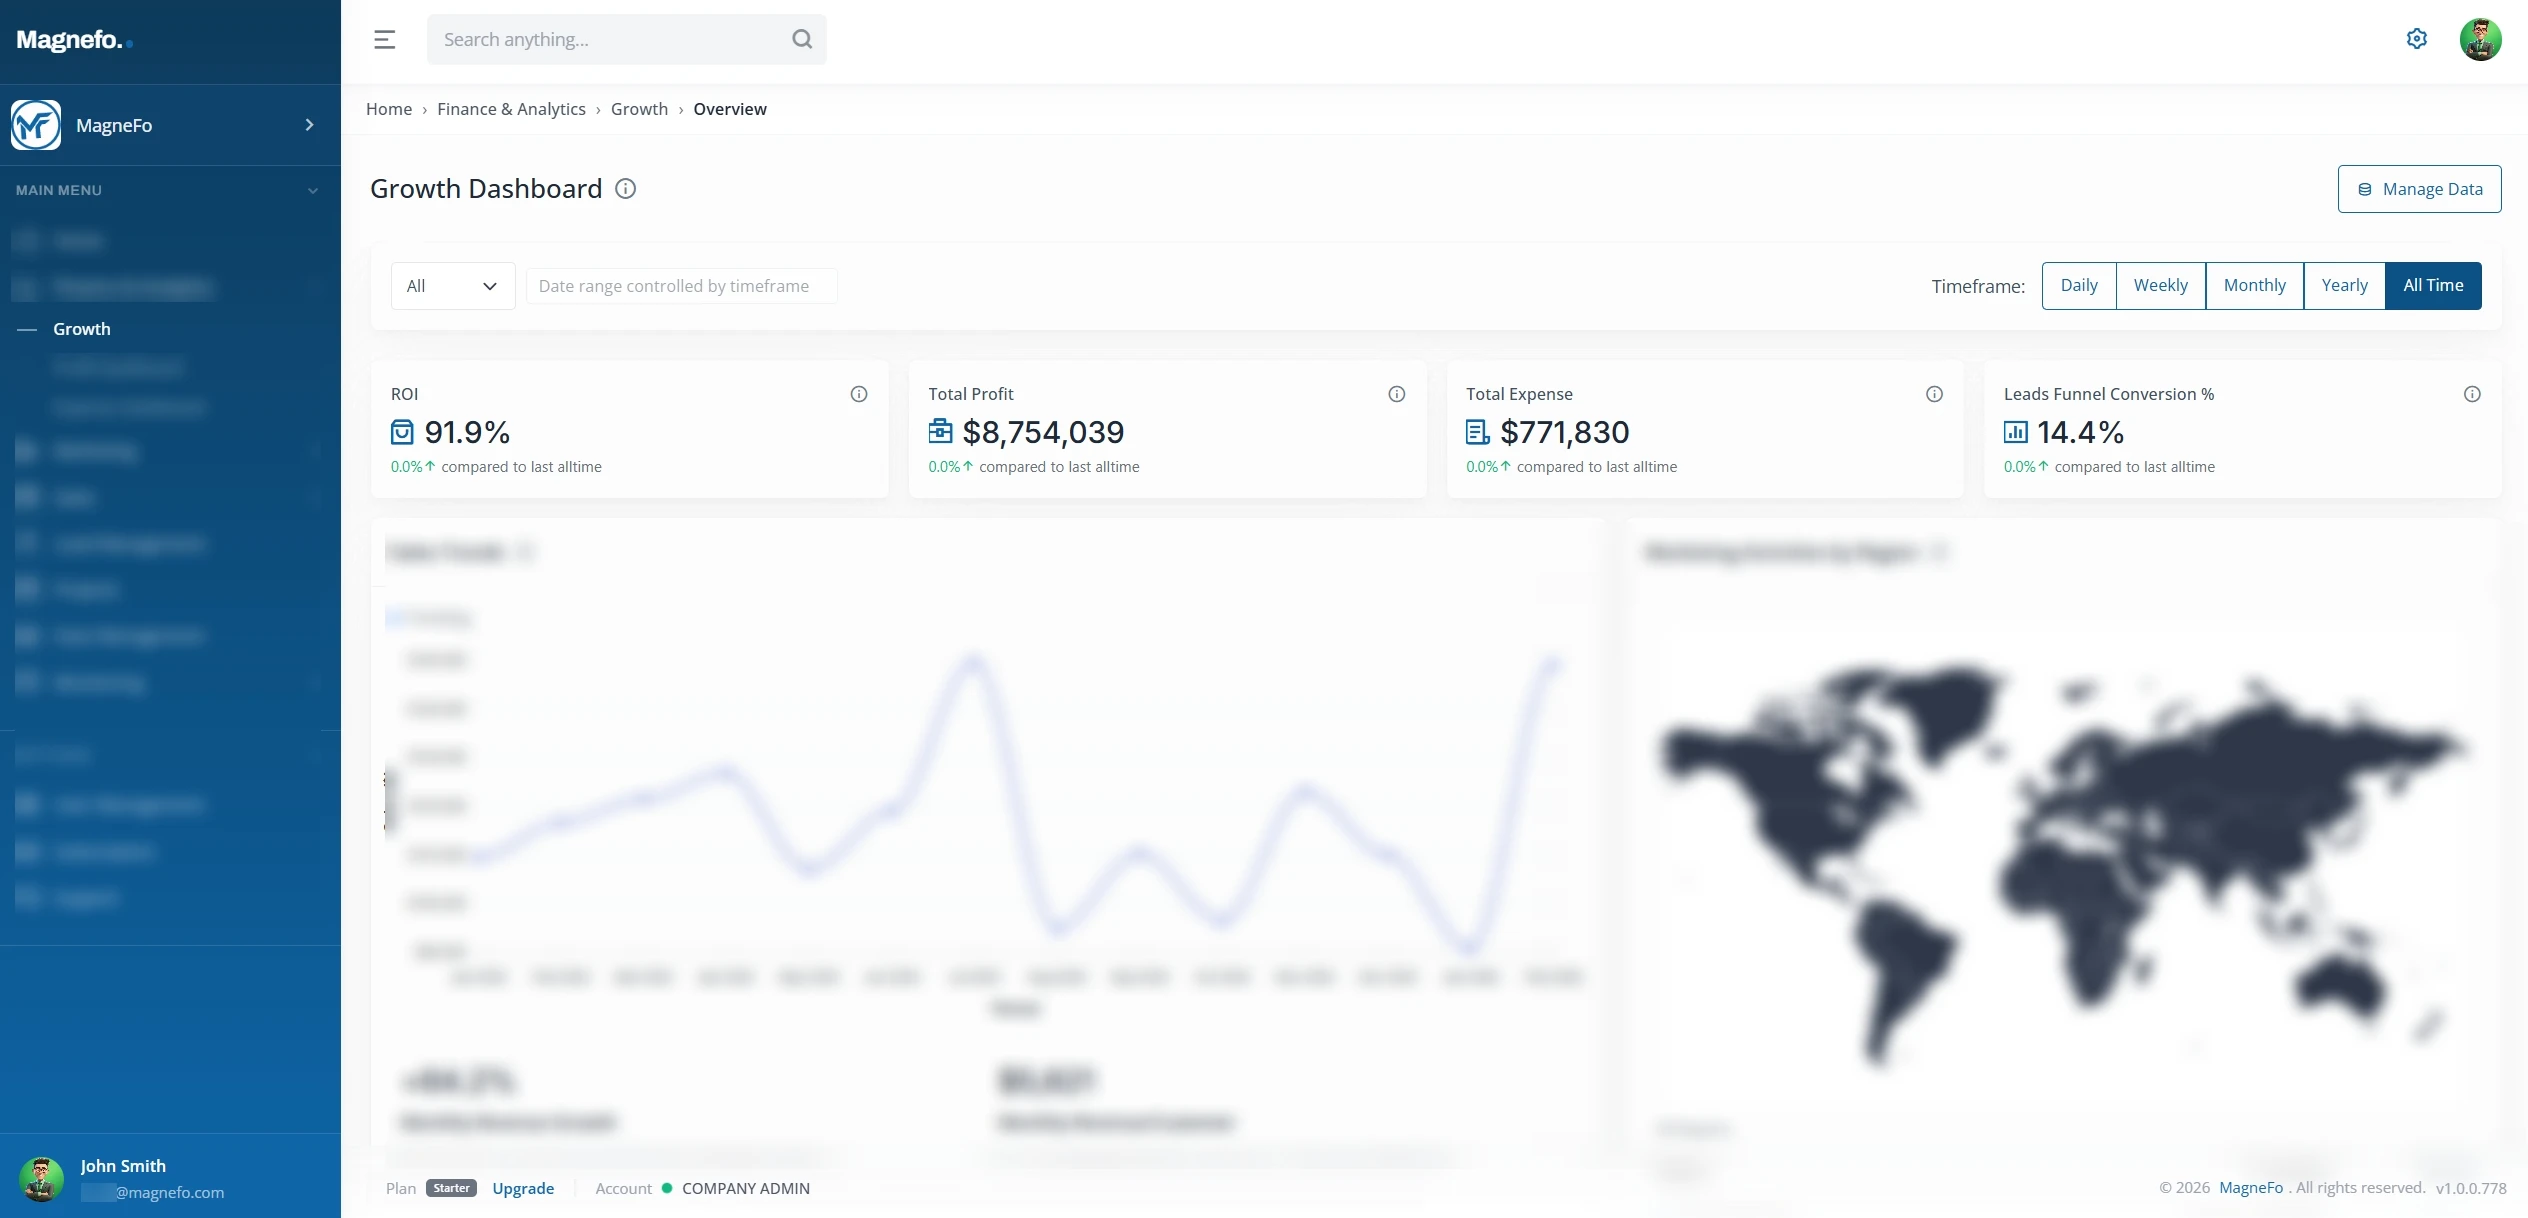Click the Total Expense info icon
Image resolution: width=2528 pixels, height=1218 pixels.
[x=1935, y=394]
